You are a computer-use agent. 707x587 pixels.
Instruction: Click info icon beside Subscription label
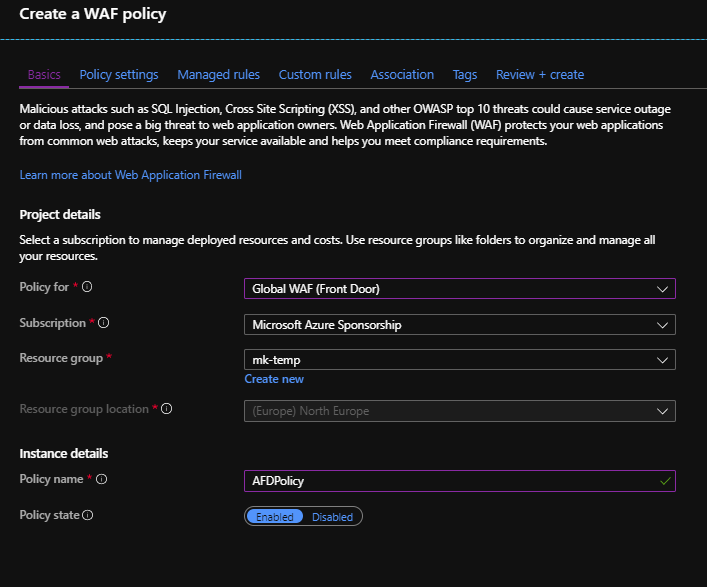click(104, 323)
